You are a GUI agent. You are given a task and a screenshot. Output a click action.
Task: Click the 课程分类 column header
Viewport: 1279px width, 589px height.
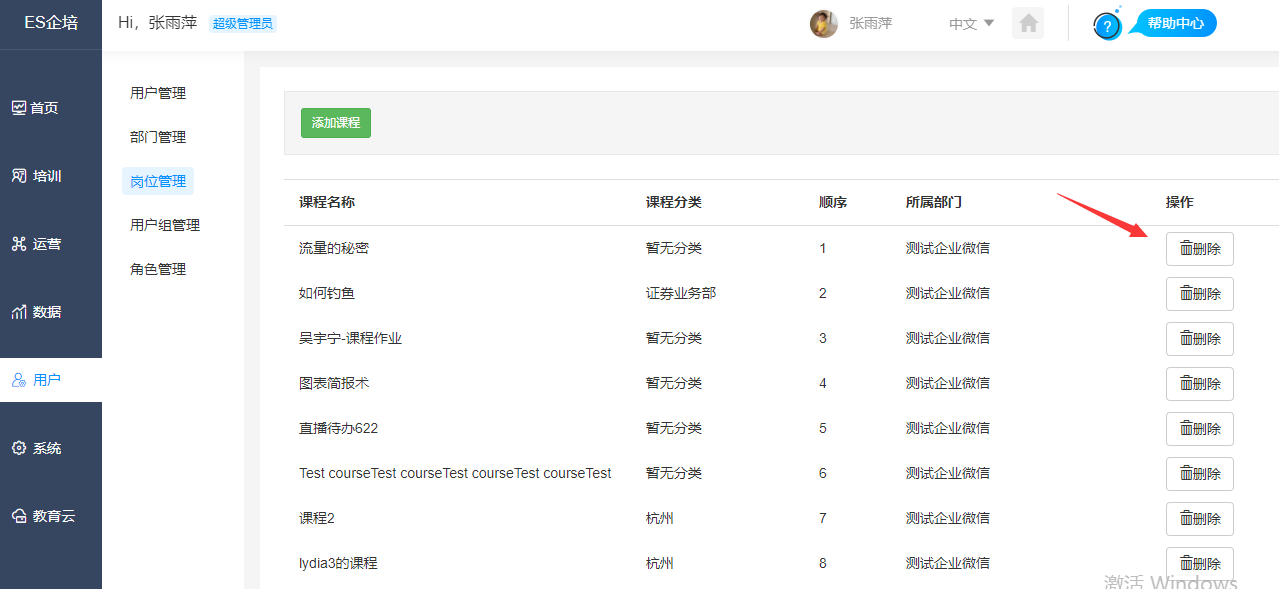[x=674, y=202]
